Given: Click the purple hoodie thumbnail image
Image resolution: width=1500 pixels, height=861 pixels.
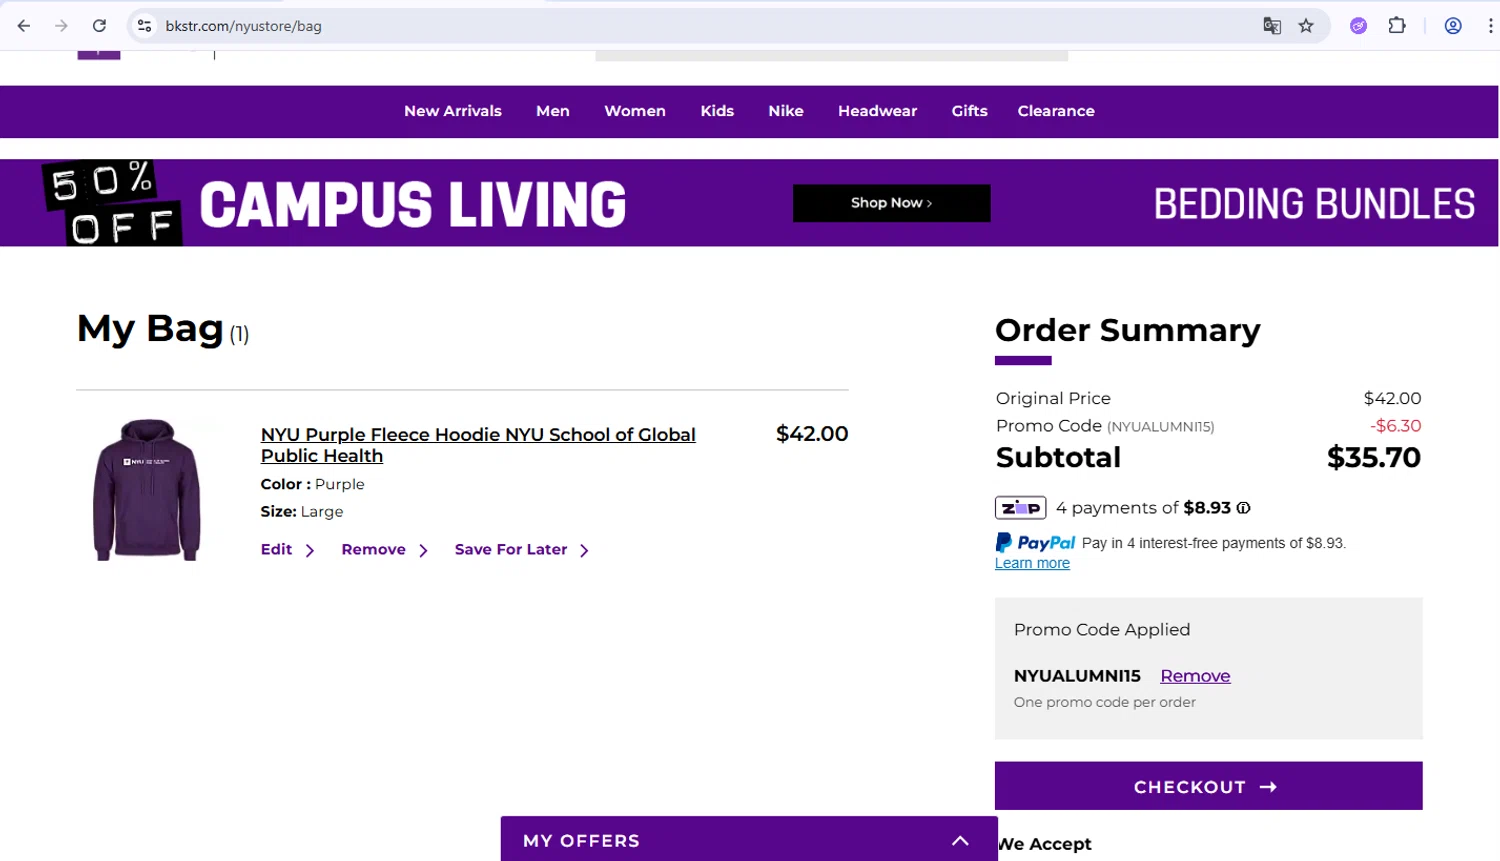Looking at the screenshot, I should 147,489.
